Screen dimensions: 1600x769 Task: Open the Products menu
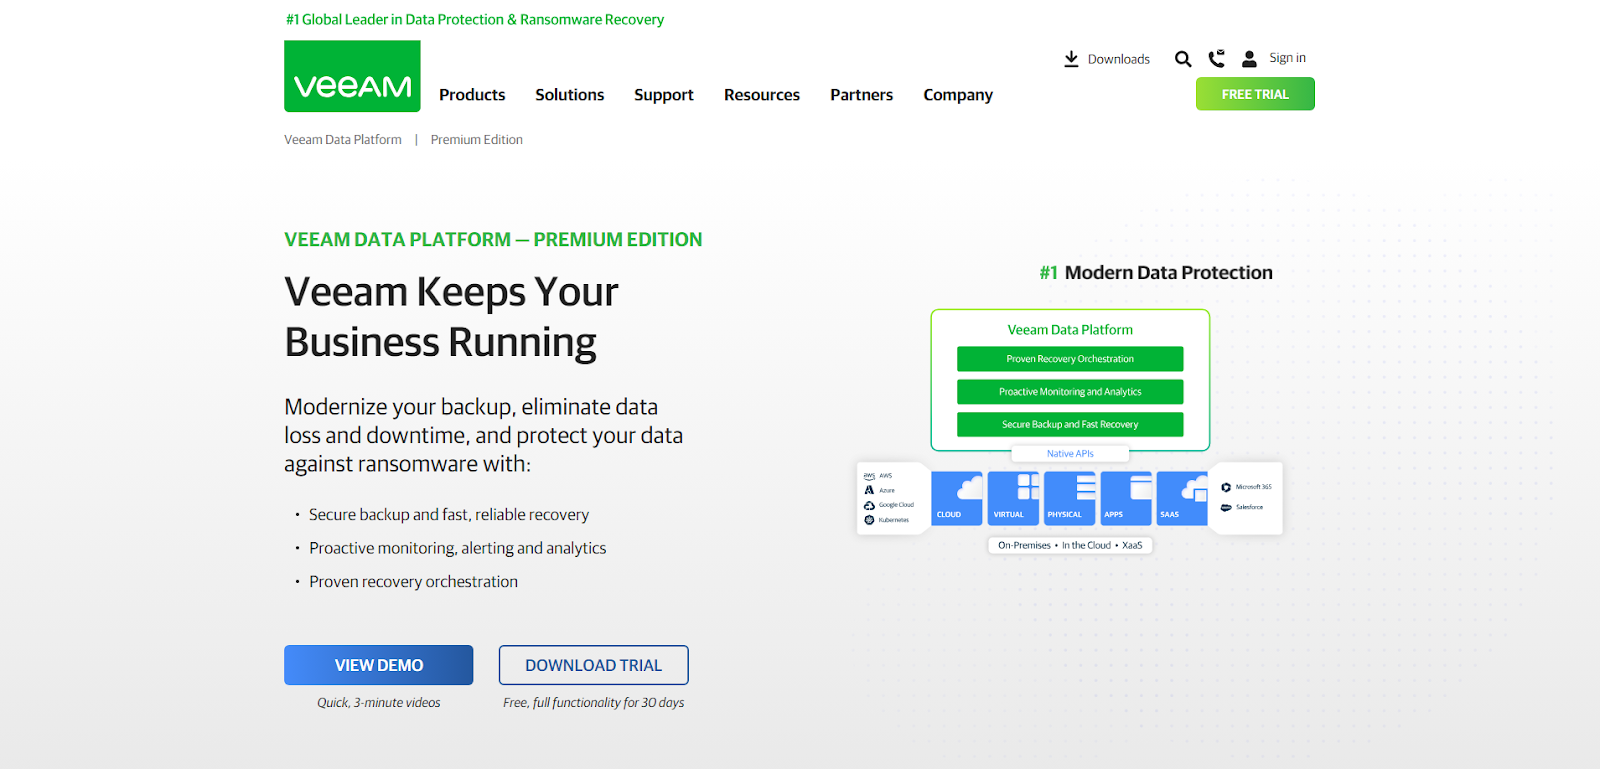472,95
